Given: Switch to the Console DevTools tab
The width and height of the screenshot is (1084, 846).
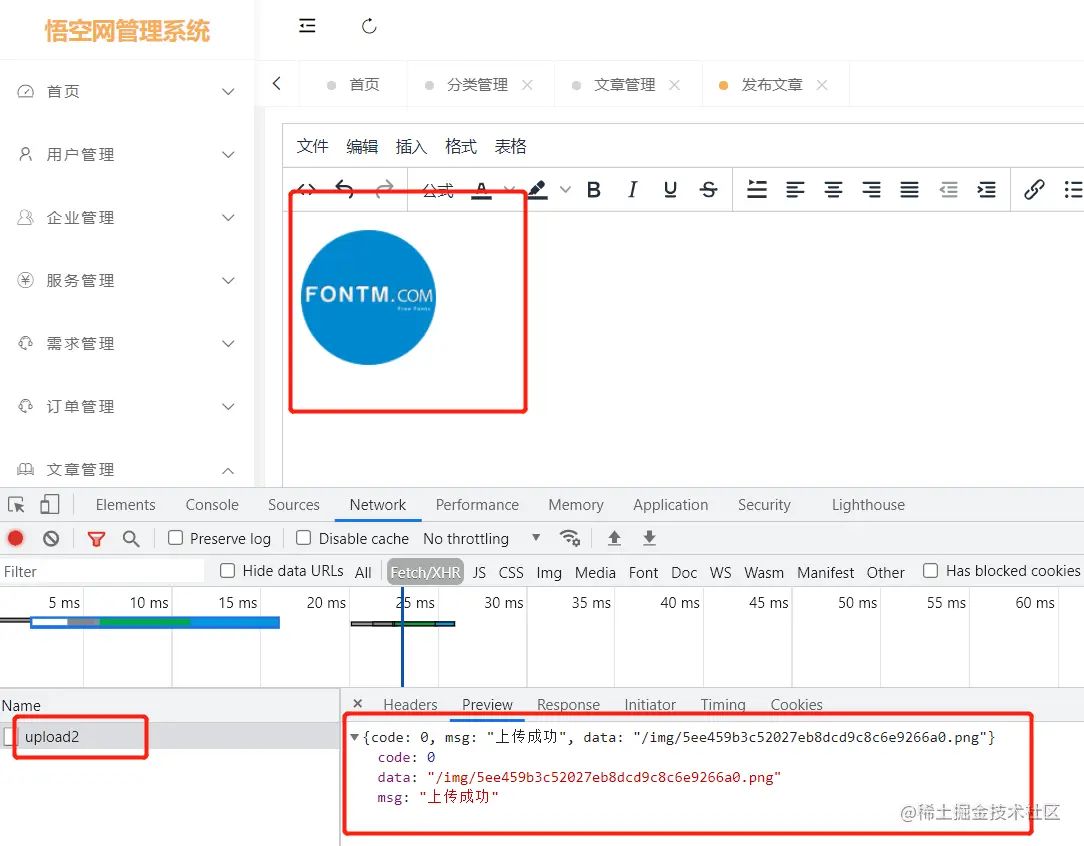Looking at the screenshot, I should 212,505.
